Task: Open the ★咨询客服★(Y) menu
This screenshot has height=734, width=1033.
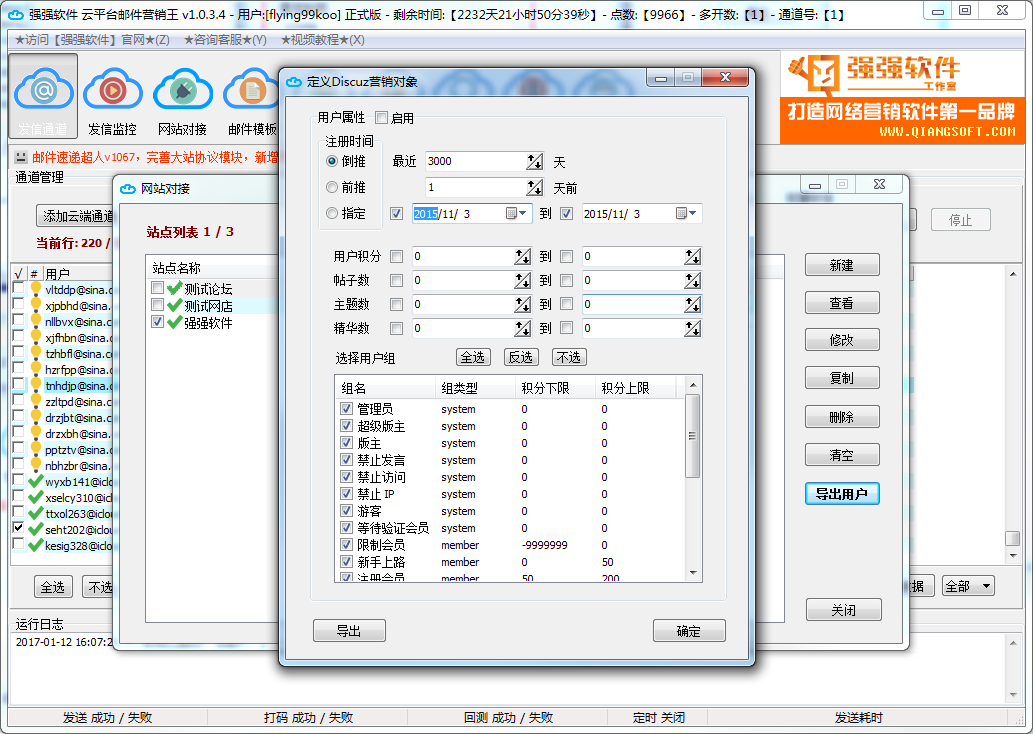Action: 225,40
